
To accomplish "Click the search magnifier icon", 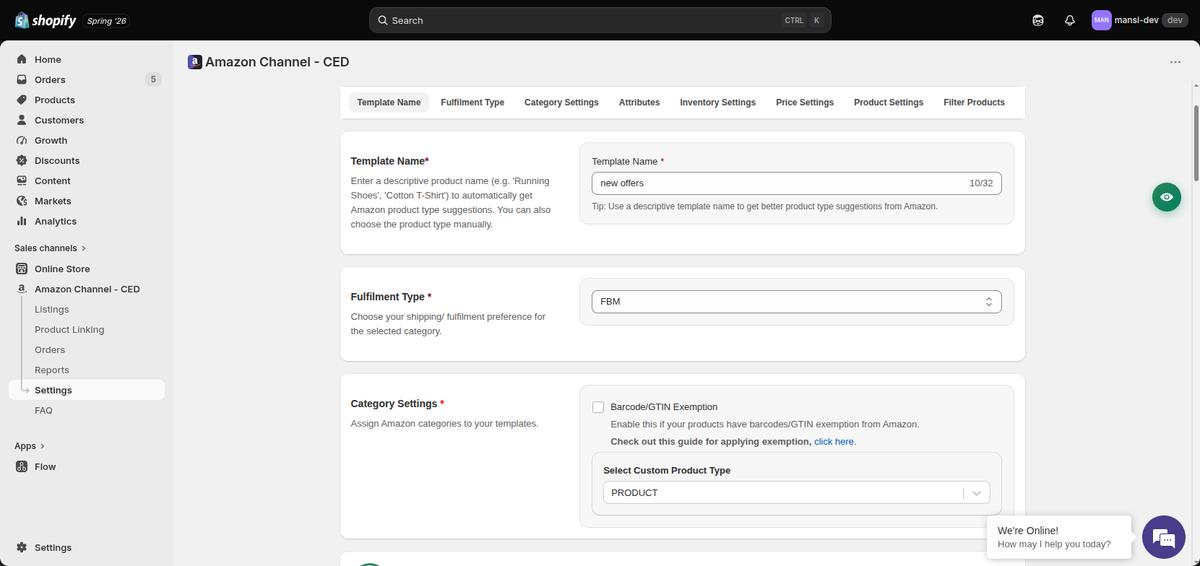I will [x=383, y=20].
